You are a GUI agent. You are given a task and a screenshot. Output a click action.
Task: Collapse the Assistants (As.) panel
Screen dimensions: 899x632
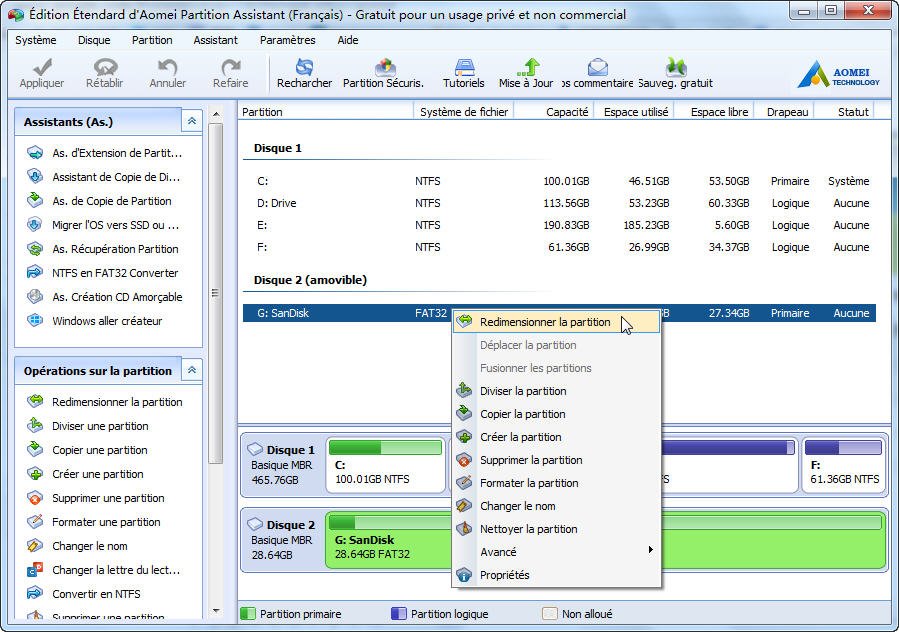(x=191, y=122)
